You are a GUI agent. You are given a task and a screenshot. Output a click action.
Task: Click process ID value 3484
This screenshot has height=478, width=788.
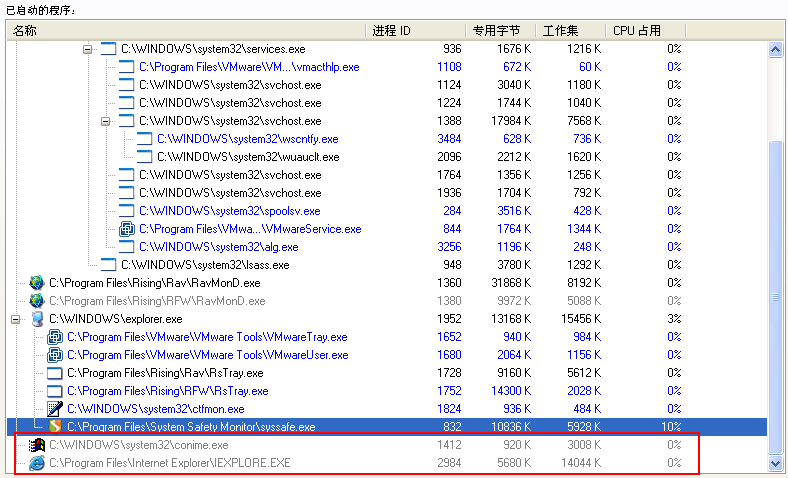[449, 139]
